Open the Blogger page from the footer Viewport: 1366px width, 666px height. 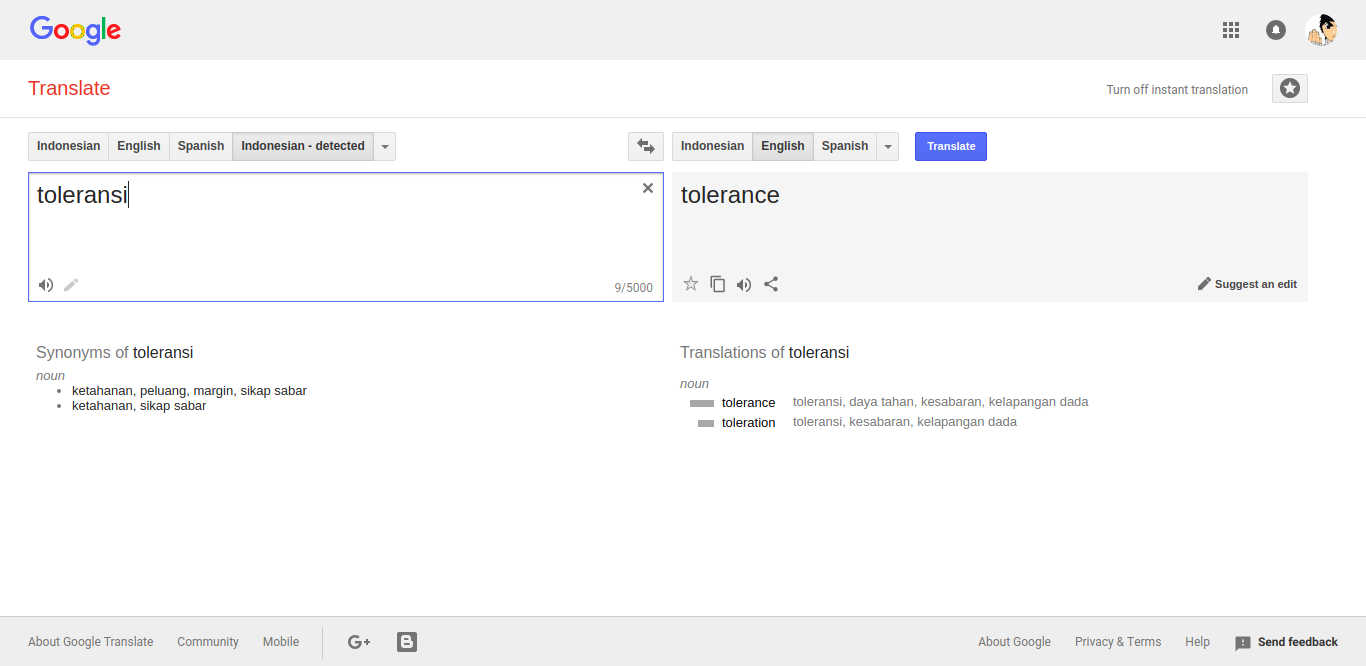coord(406,641)
